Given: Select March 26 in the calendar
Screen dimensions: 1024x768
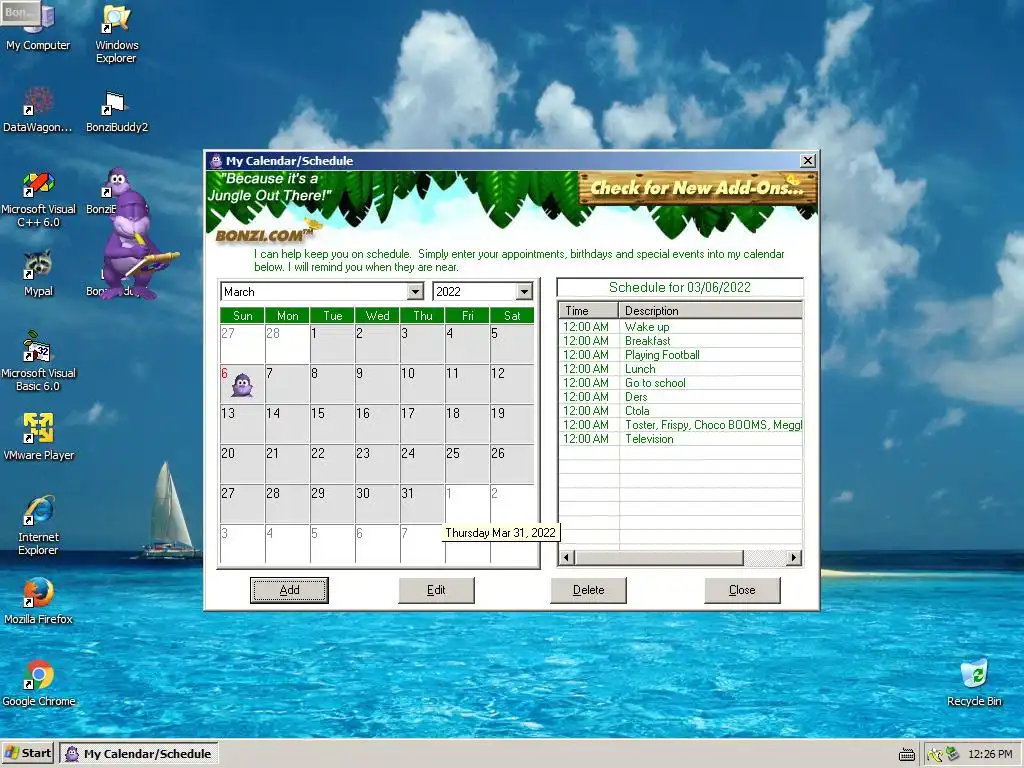Looking at the screenshot, I should 512,464.
